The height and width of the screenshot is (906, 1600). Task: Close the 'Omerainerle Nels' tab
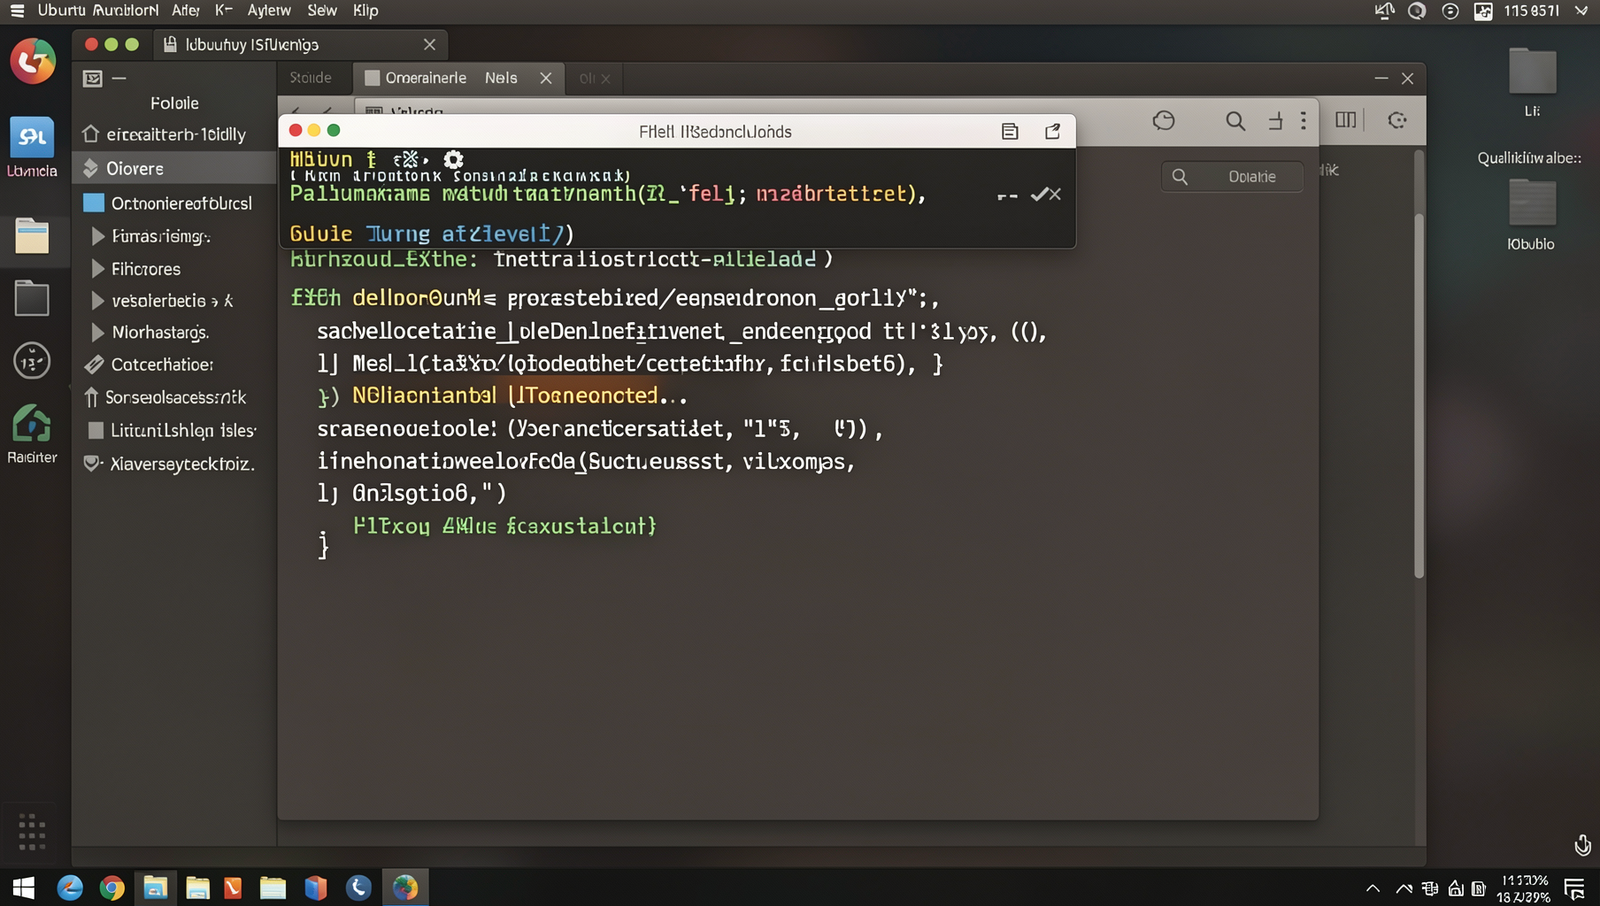(546, 78)
